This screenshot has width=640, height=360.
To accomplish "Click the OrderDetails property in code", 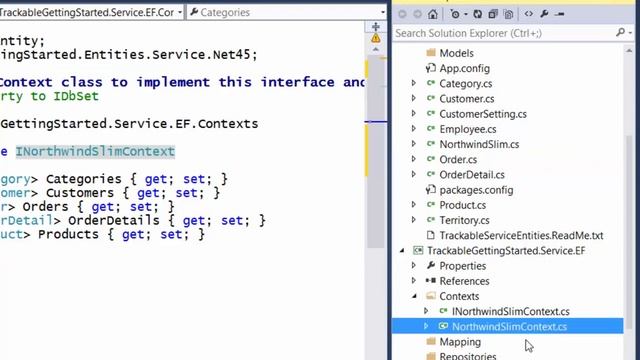I will pos(114,220).
